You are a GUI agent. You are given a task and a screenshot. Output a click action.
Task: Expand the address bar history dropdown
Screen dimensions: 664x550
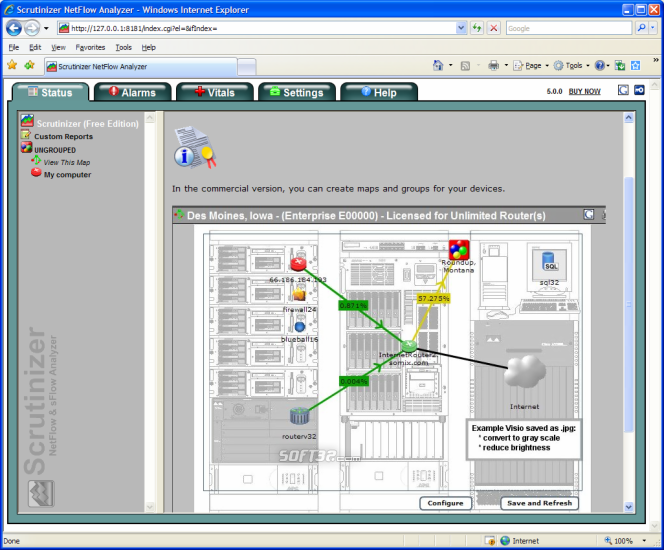coord(461,28)
